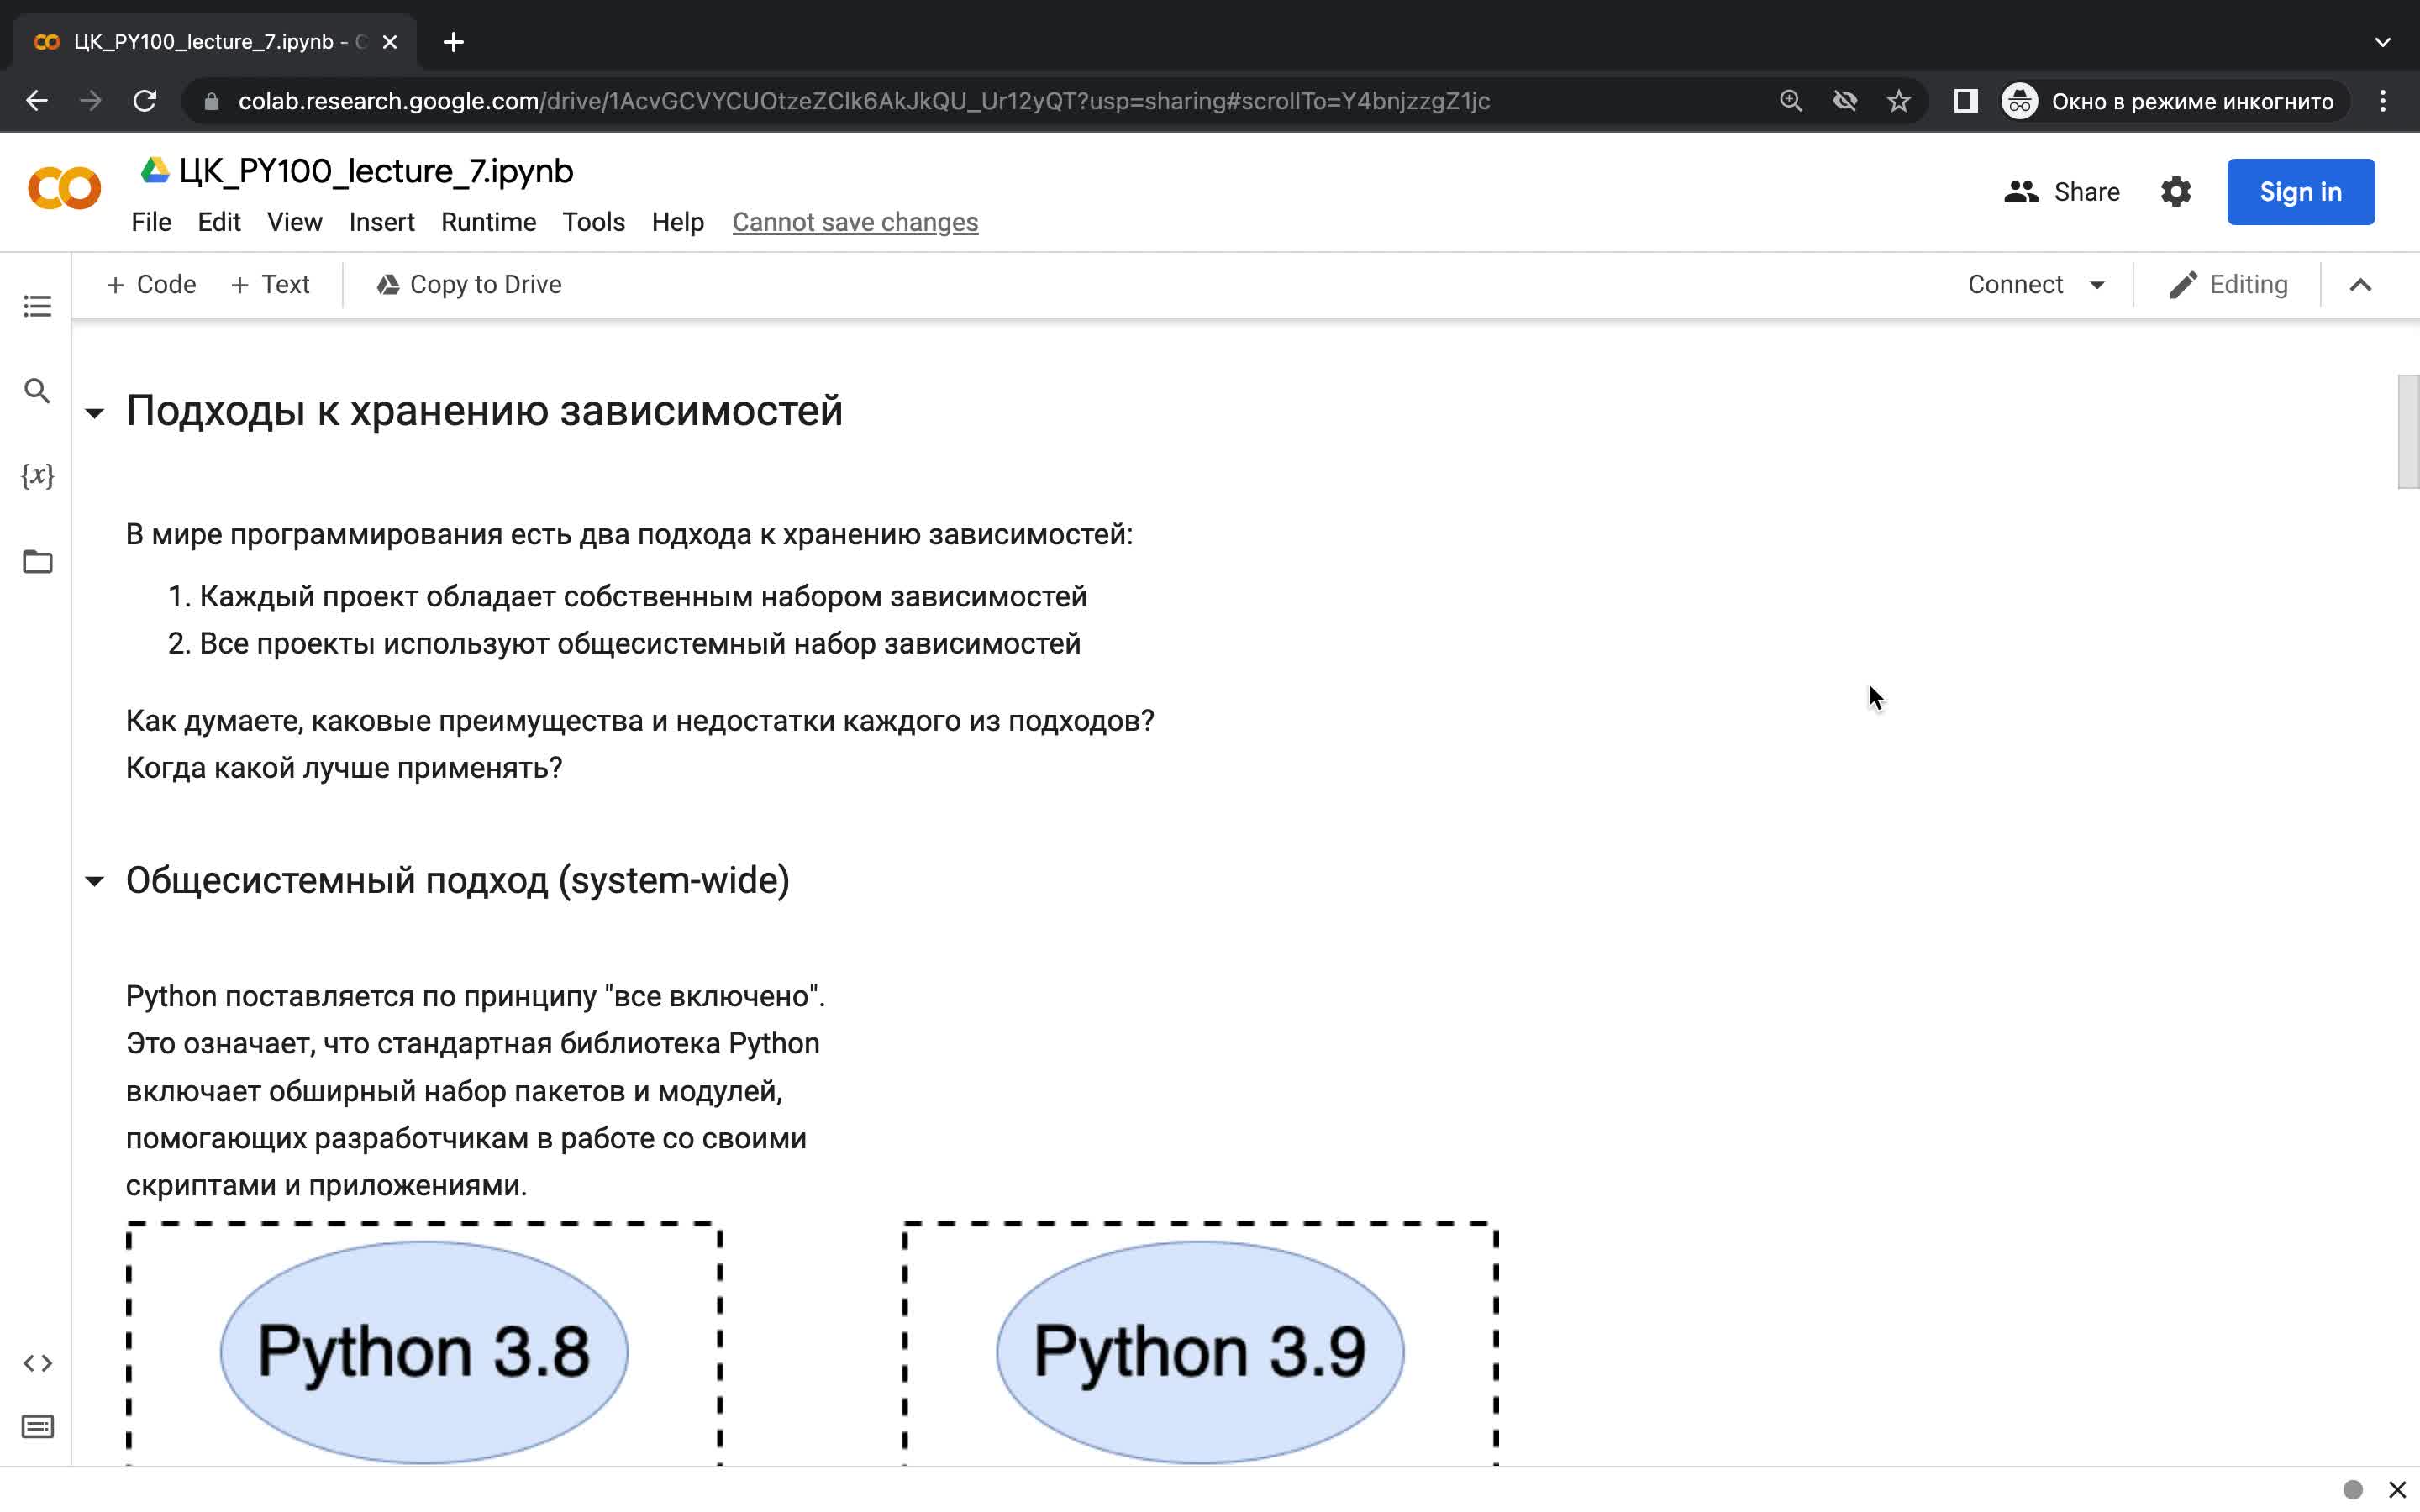Open the Edit menu
Image resolution: width=2420 pixels, height=1512 pixels.
pos(219,222)
